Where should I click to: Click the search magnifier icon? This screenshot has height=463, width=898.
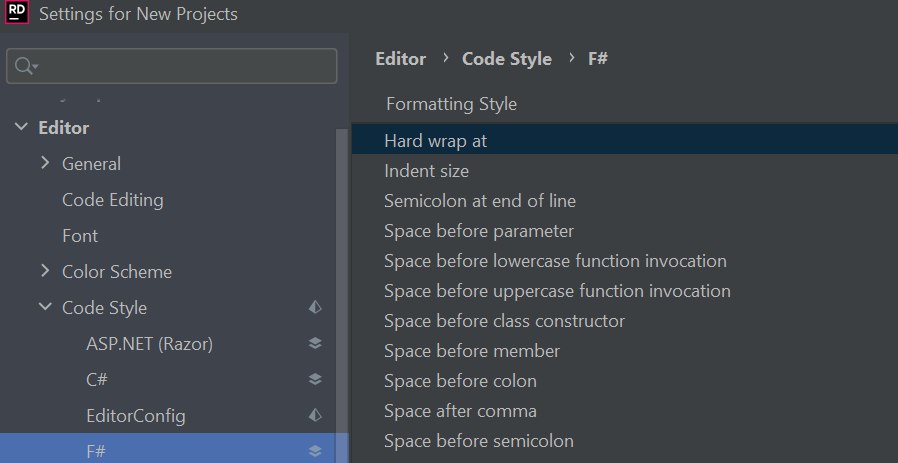click(x=25, y=66)
